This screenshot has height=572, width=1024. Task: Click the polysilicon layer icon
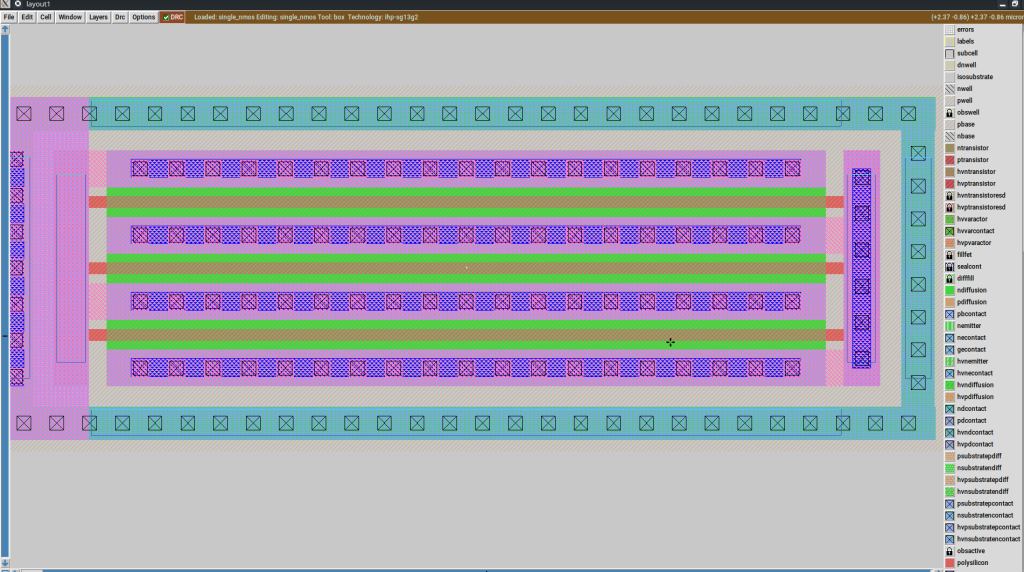(950, 563)
